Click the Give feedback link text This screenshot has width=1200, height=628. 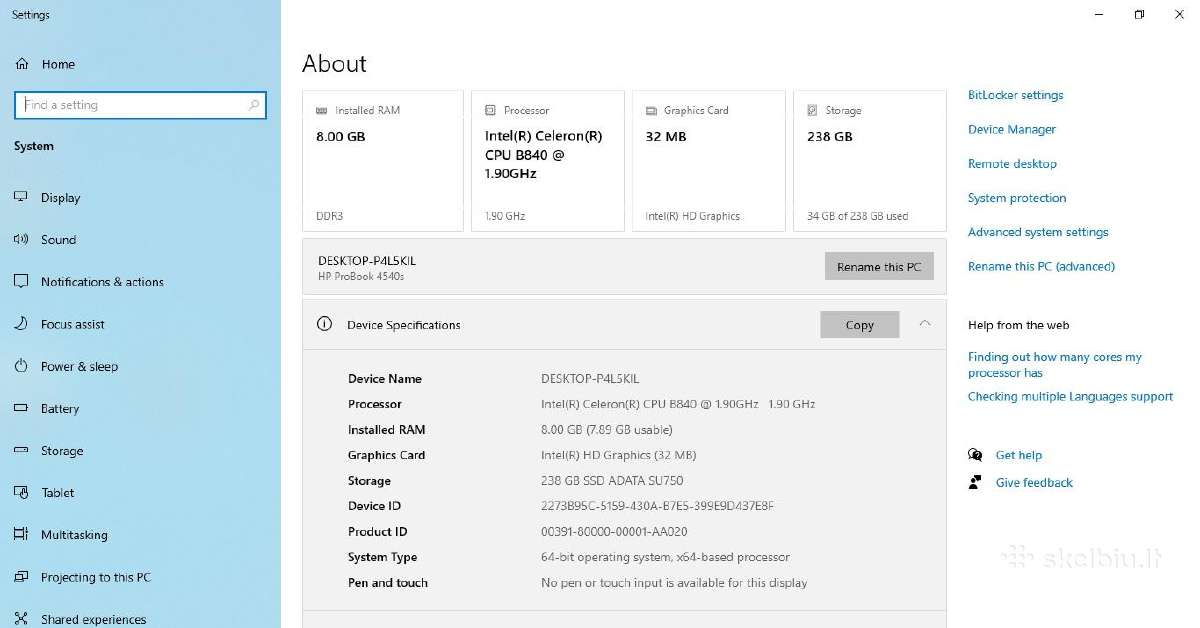1034,482
